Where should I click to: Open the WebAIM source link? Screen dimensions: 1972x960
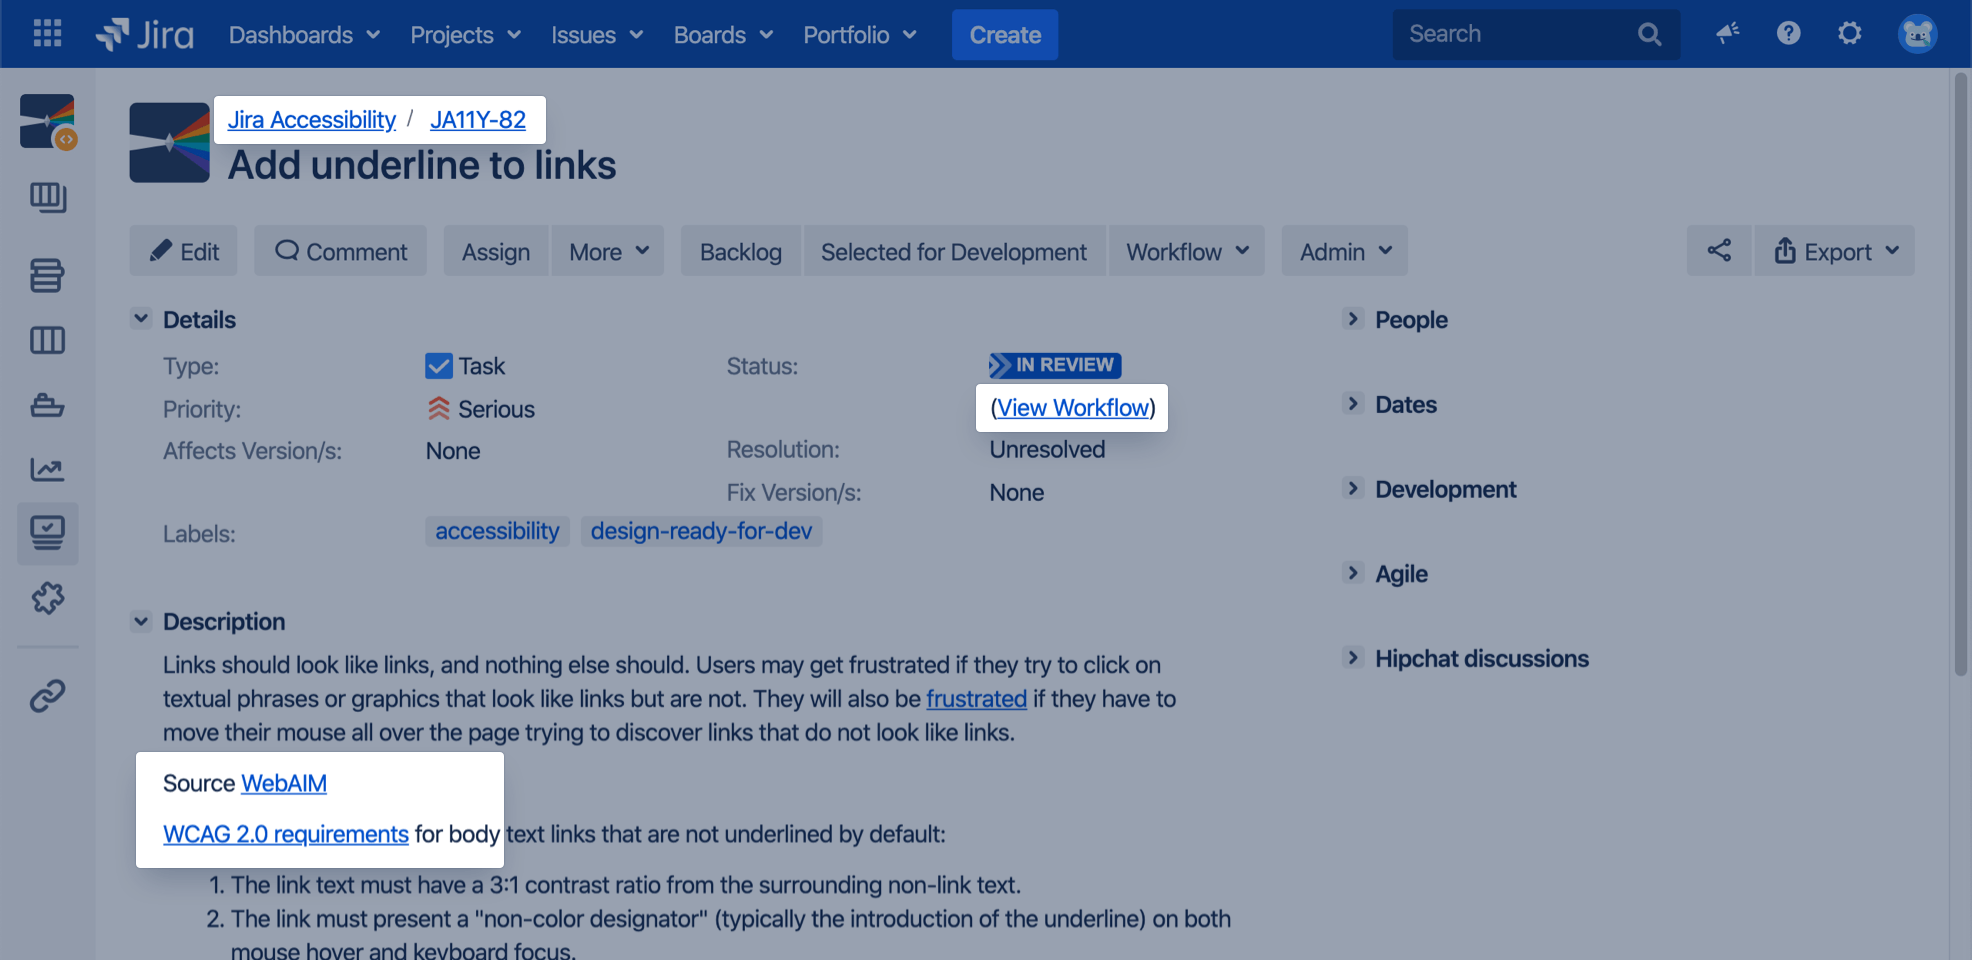(284, 783)
